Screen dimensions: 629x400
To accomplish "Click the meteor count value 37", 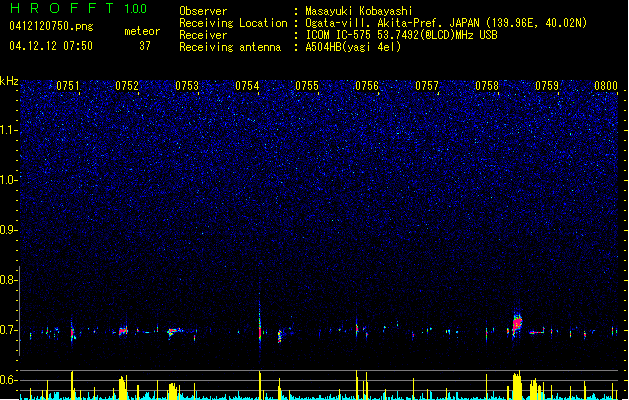I will tap(145, 46).
